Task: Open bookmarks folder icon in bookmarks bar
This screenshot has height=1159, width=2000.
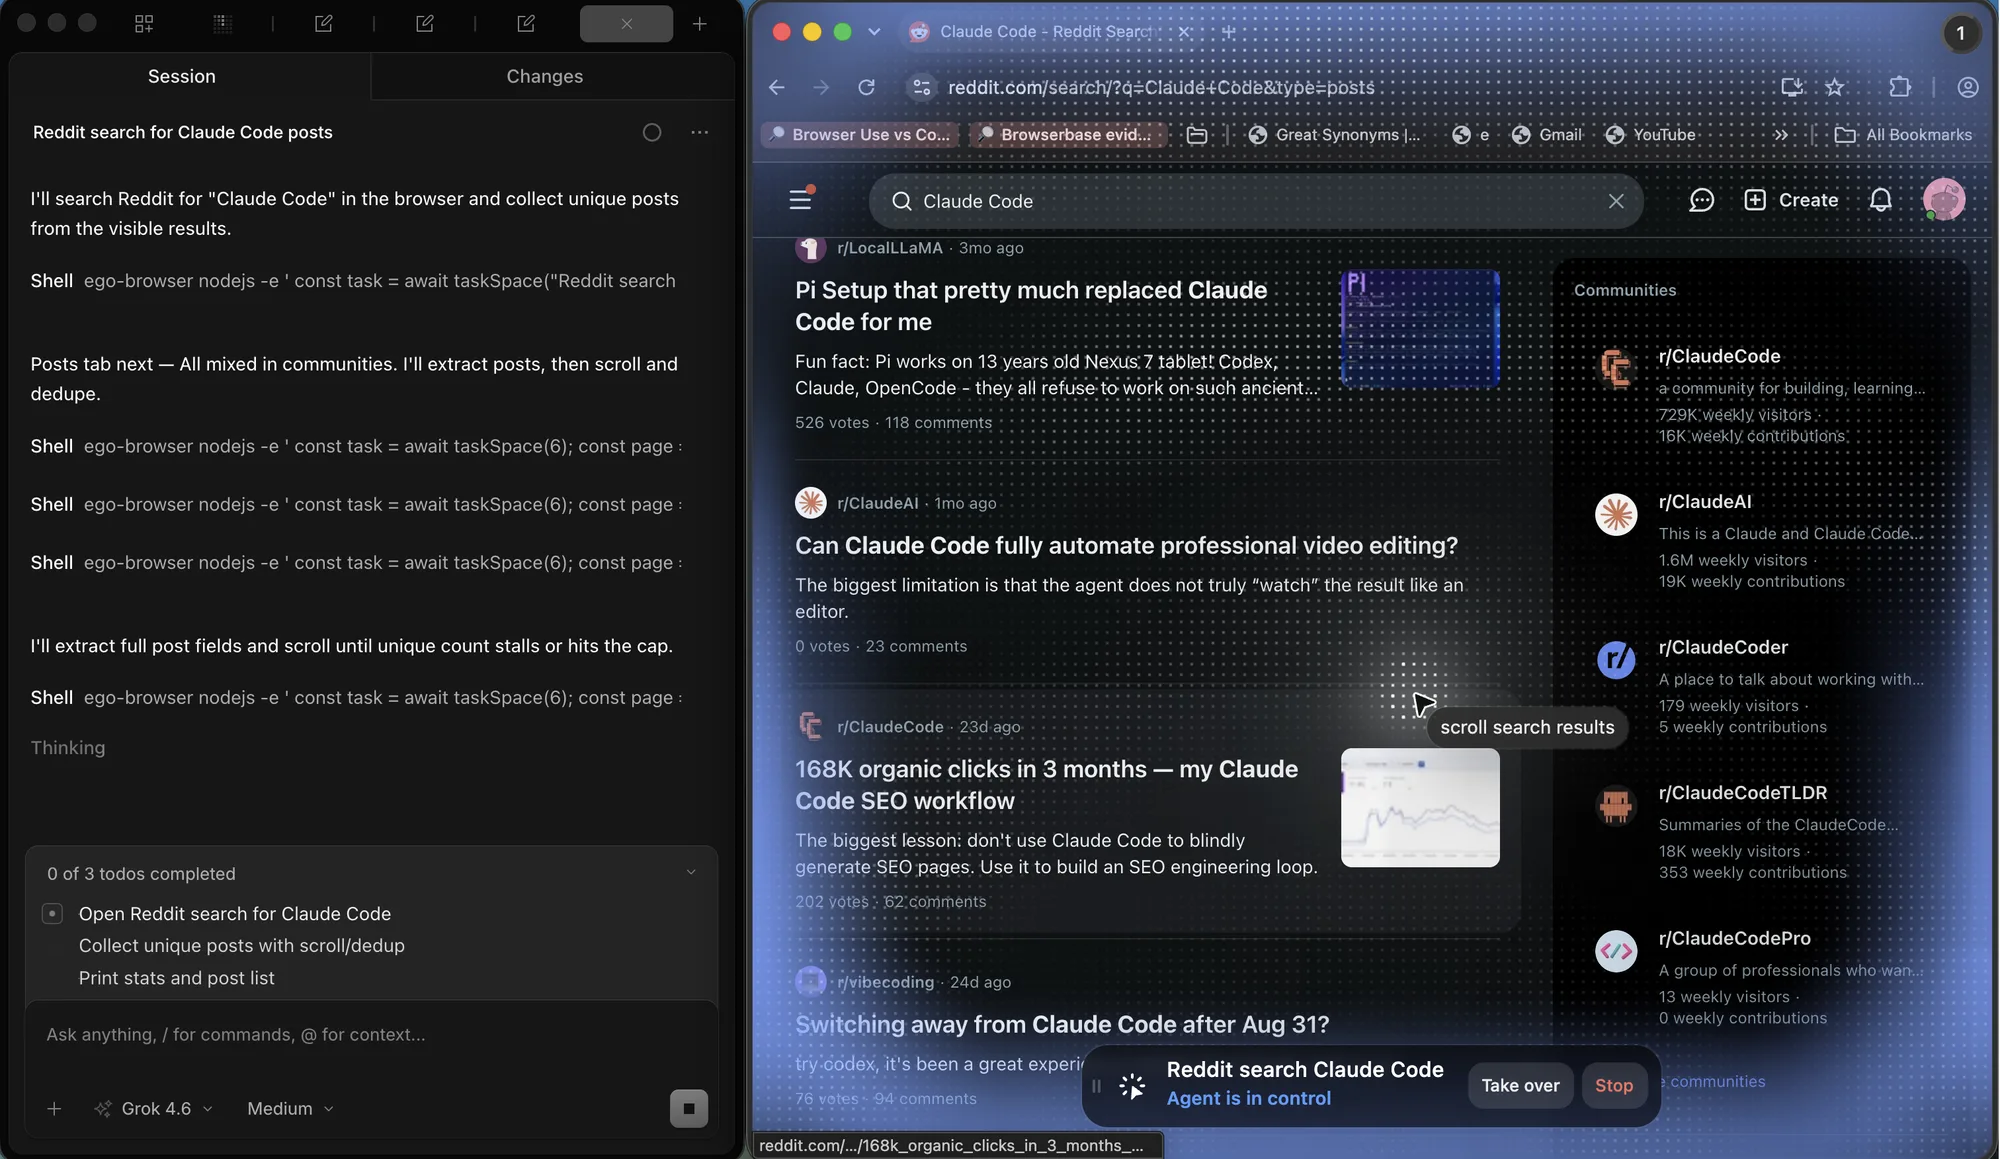Action: pos(1197,135)
